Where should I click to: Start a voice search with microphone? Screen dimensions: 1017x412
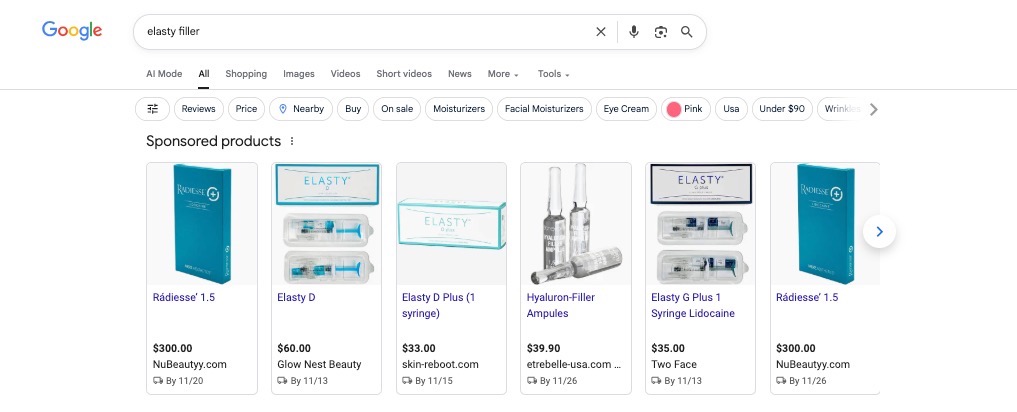(633, 32)
